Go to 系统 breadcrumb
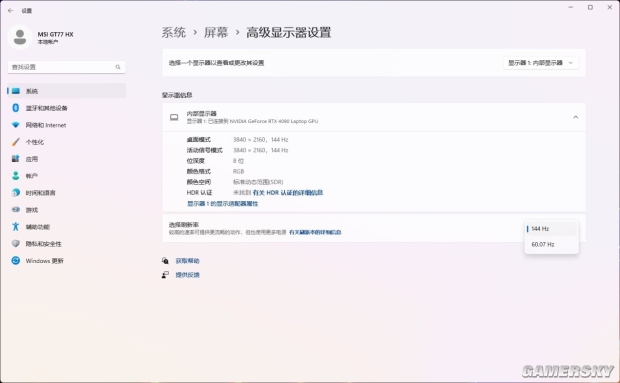Screen dimensions: 620x383 (174, 32)
